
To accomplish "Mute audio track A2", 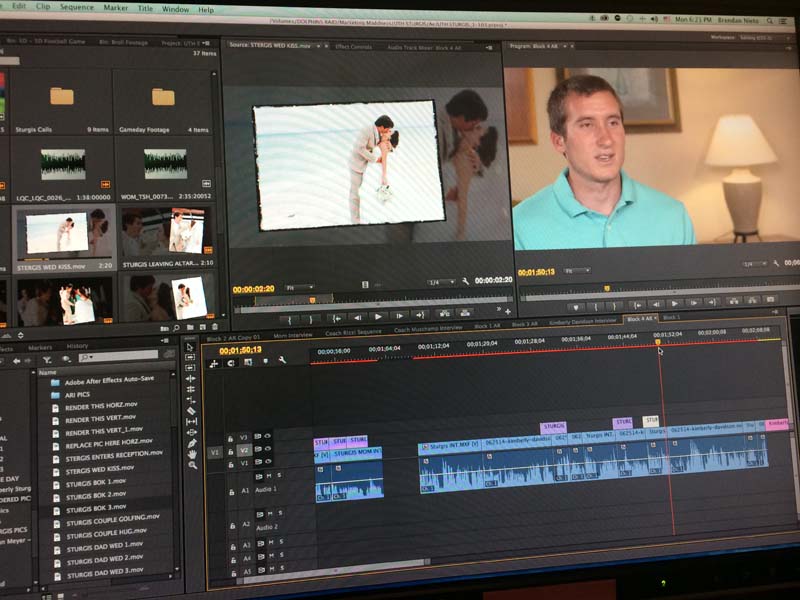I will [x=270, y=514].
